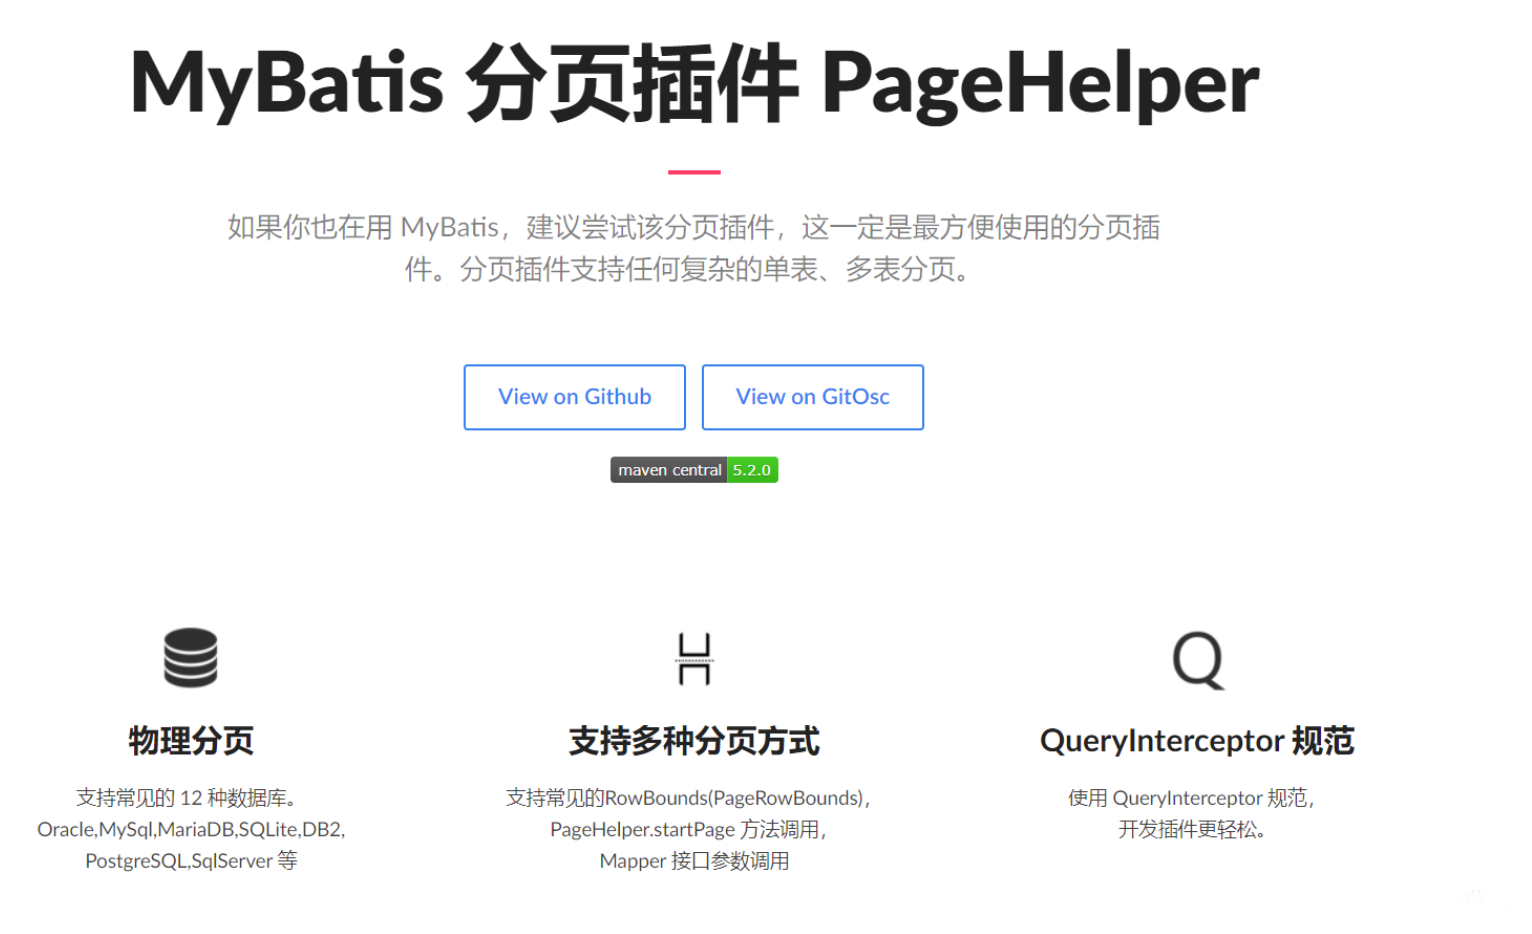Click the text 'PageHelper.startPage 方法调用,'

pos(689,829)
